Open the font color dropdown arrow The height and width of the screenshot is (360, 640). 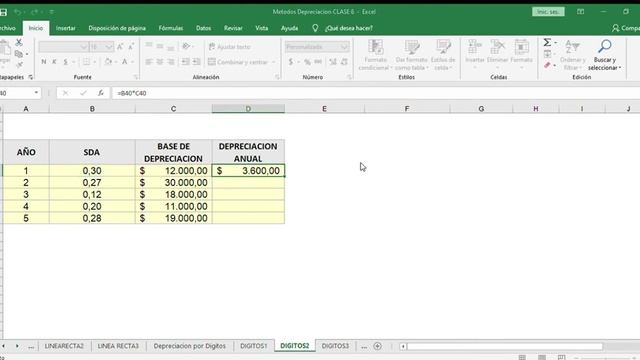point(133,62)
